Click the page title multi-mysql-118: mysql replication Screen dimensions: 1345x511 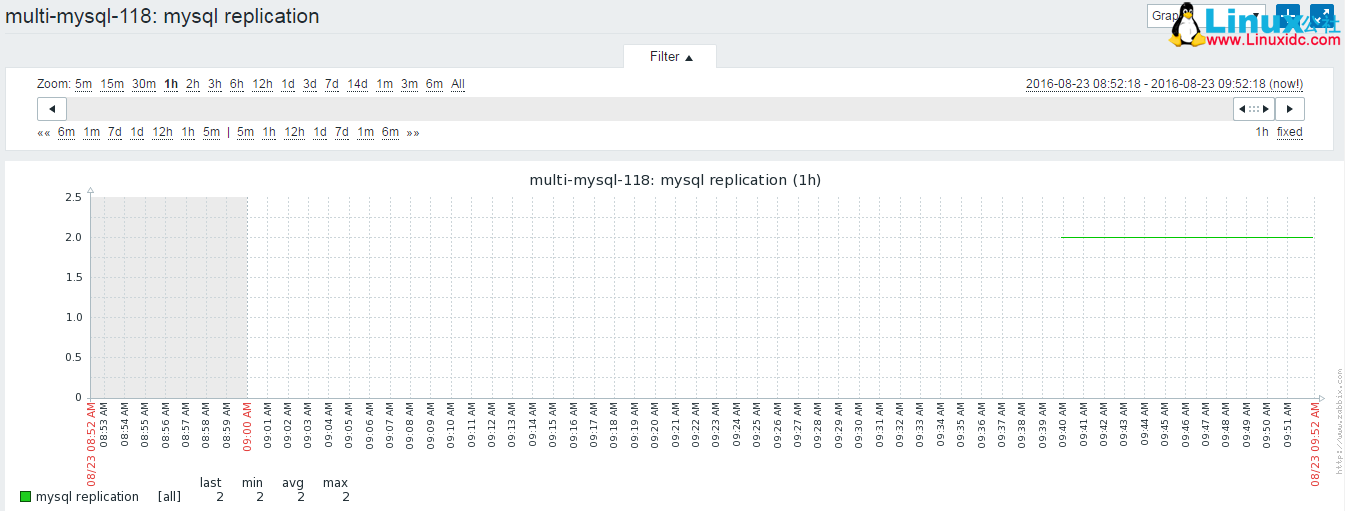coord(163,16)
